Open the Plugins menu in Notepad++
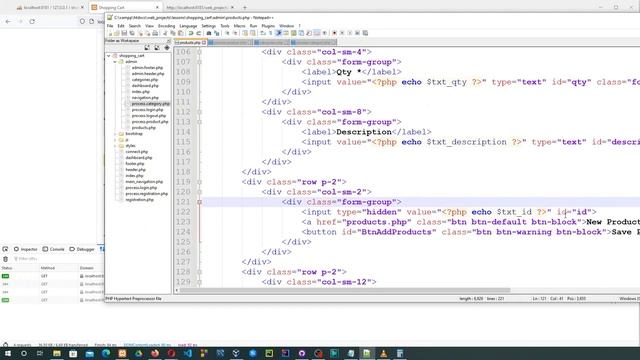The width and height of the screenshot is (640, 360). click(x=268, y=26)
